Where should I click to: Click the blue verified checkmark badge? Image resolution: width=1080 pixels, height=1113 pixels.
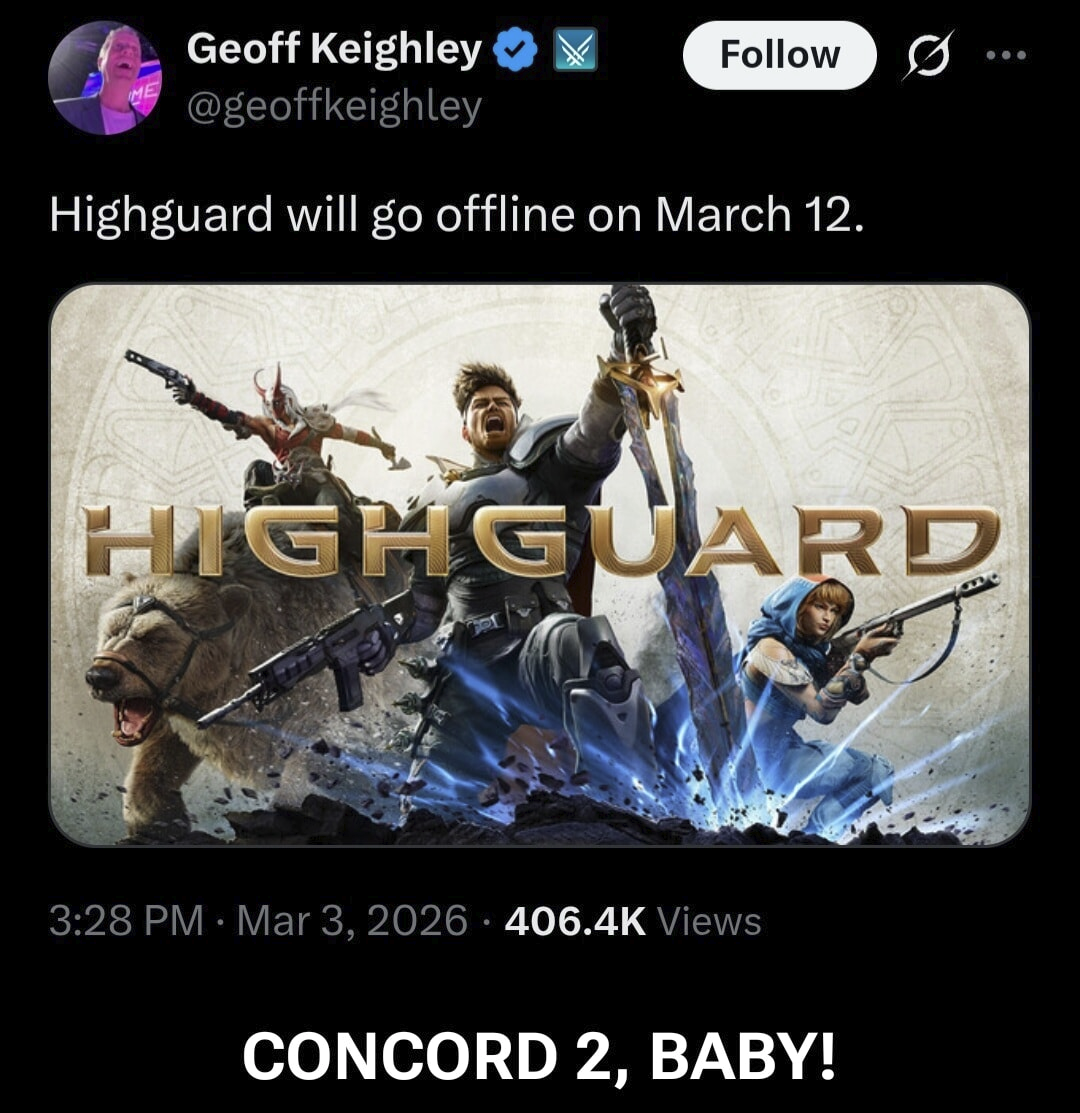coord(518,50)
